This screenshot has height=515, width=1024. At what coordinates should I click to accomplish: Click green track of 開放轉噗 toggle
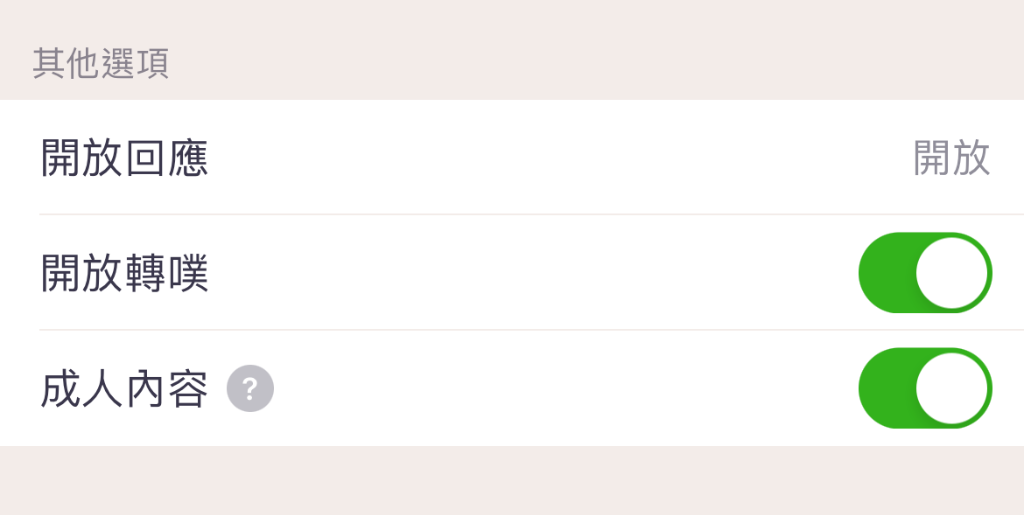pyautogui.click(x=887, y=273)
